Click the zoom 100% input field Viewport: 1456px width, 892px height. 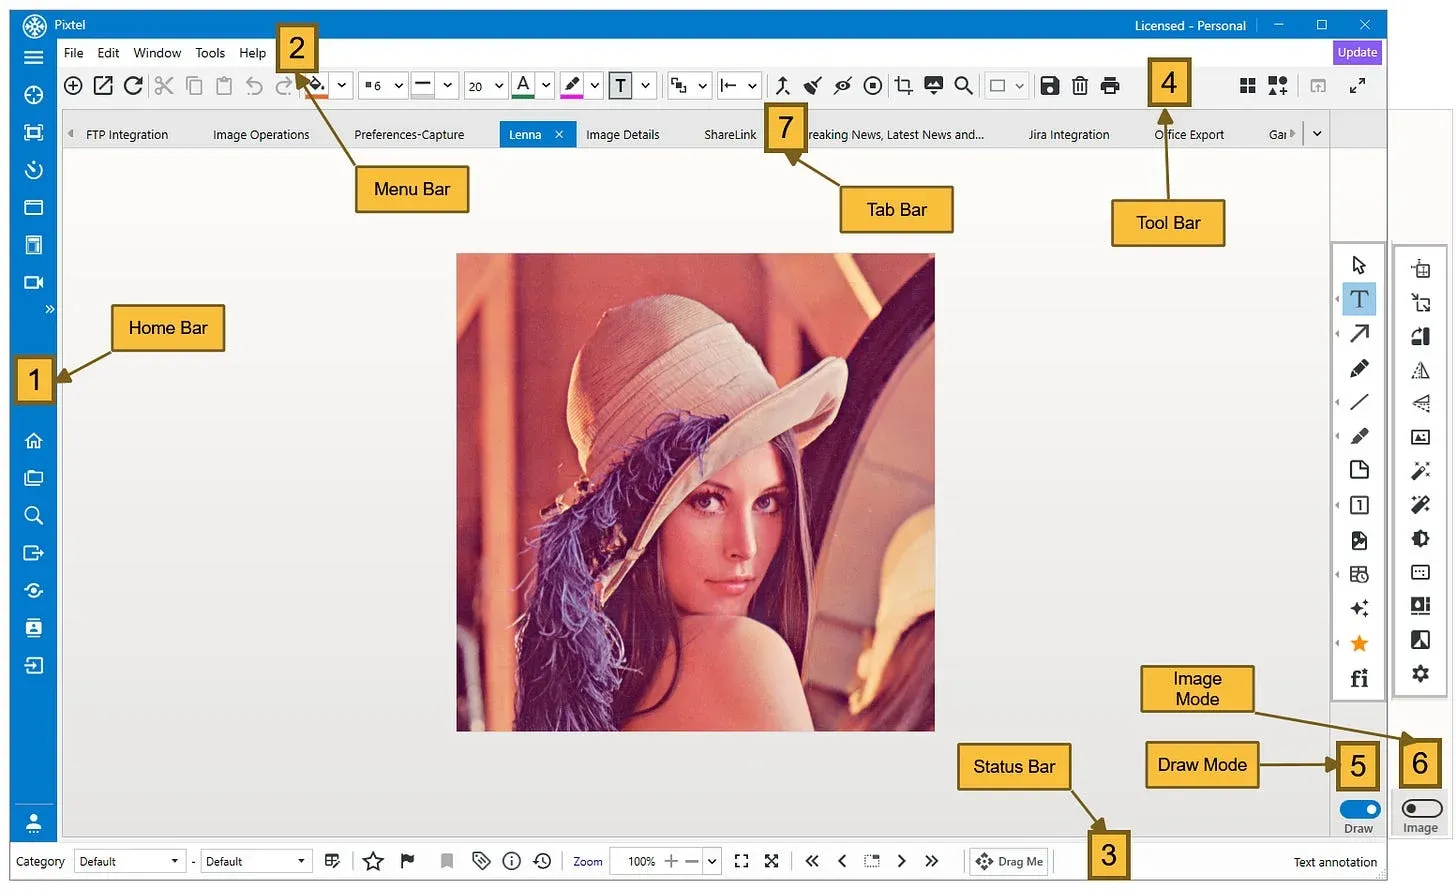[641, 862]
